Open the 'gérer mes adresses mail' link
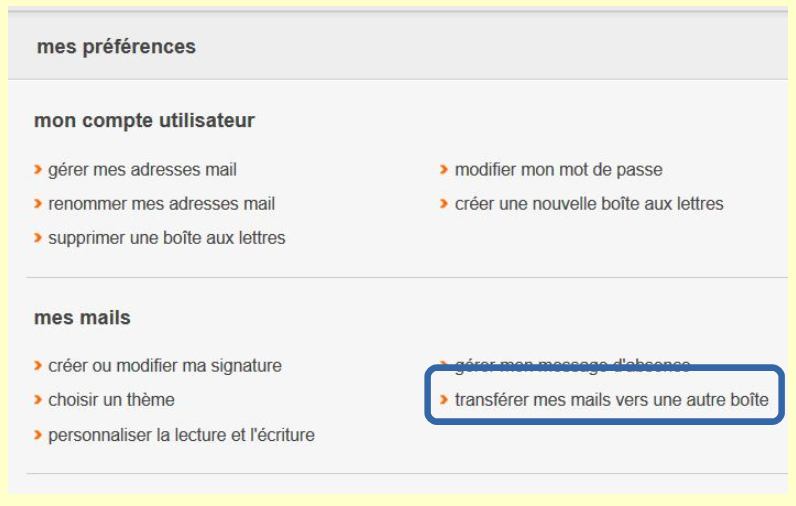The image size is (796, 506). tap(143, 169)
